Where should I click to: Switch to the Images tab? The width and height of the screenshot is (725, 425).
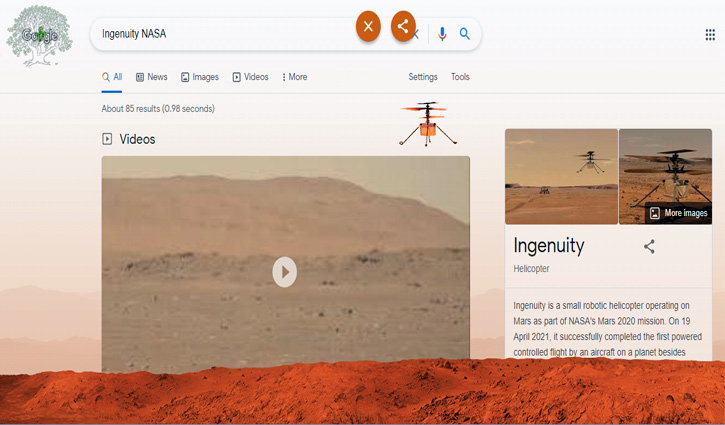200,77
